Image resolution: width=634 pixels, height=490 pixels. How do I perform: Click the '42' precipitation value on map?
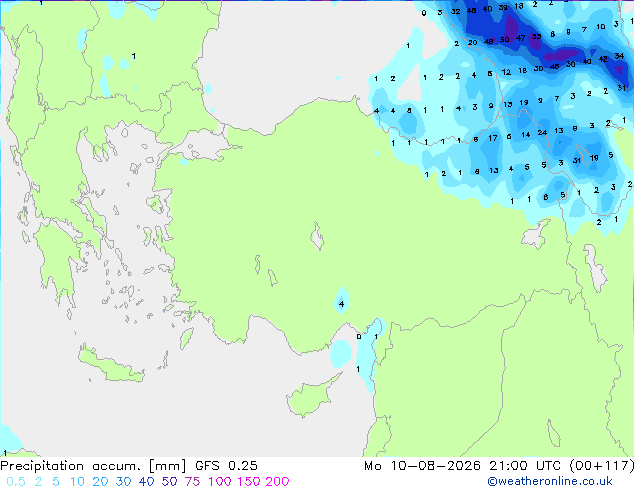pos(603,59)
